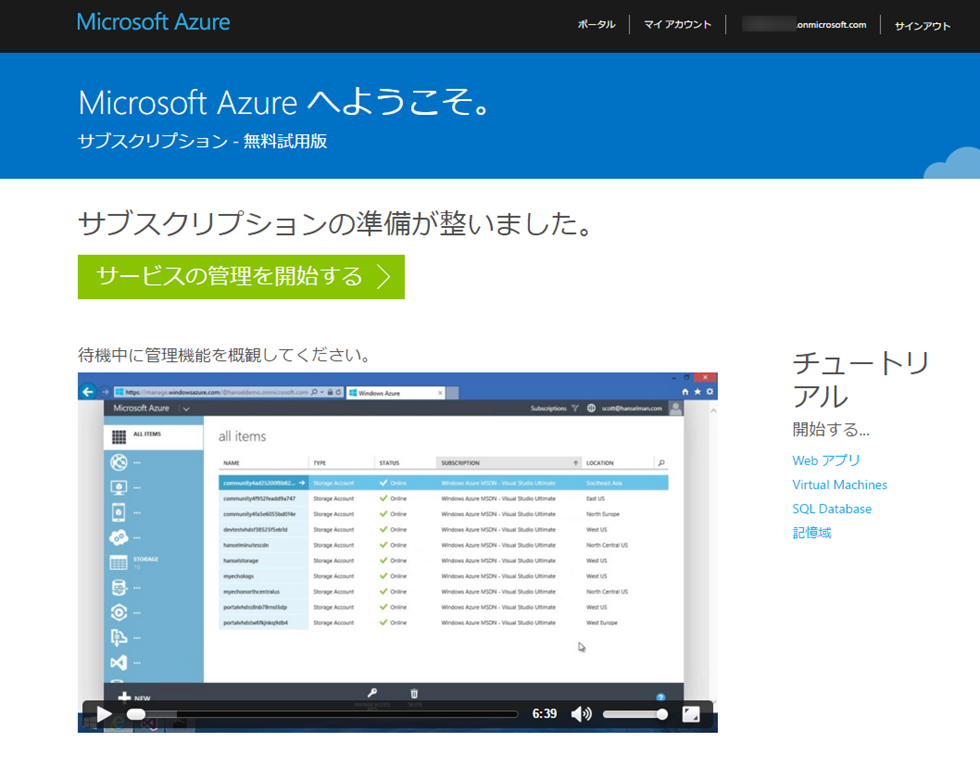Click the user avatar icon in video header
Screen dimensions: 980x768
tap(676, 409)
